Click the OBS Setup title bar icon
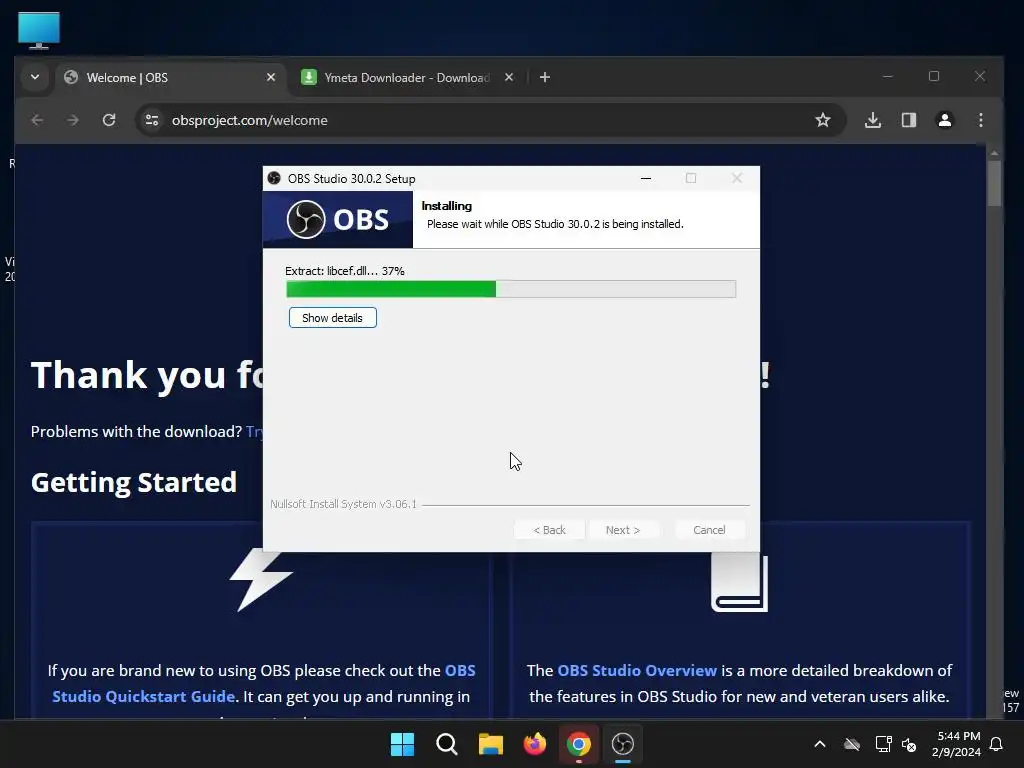The height and width of the screenshot is (768, 1024). tap(274, 178)
